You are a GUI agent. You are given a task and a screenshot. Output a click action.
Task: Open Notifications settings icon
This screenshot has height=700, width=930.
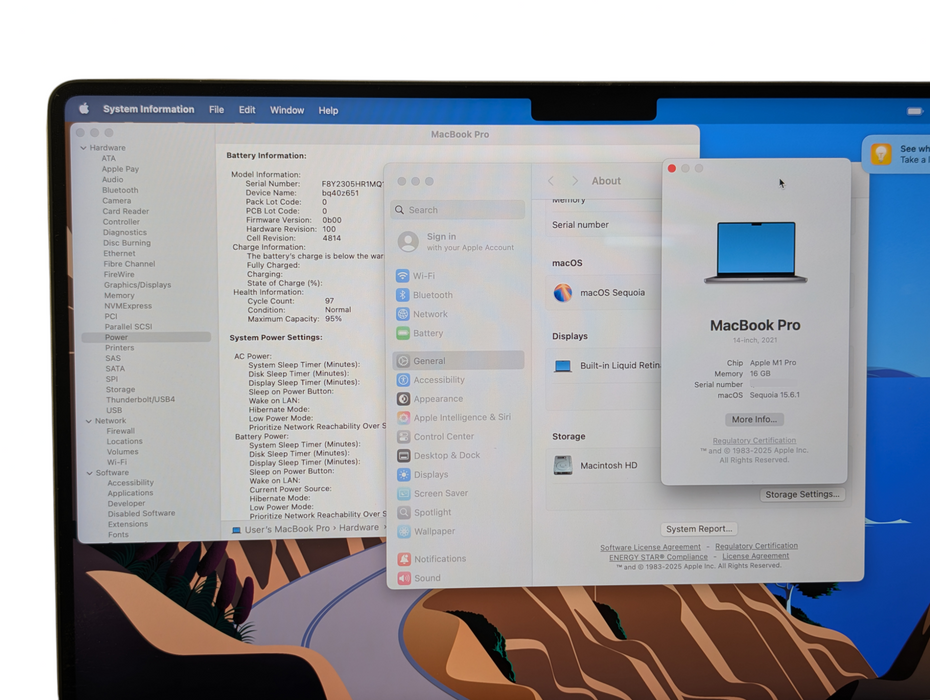[405, 559]
